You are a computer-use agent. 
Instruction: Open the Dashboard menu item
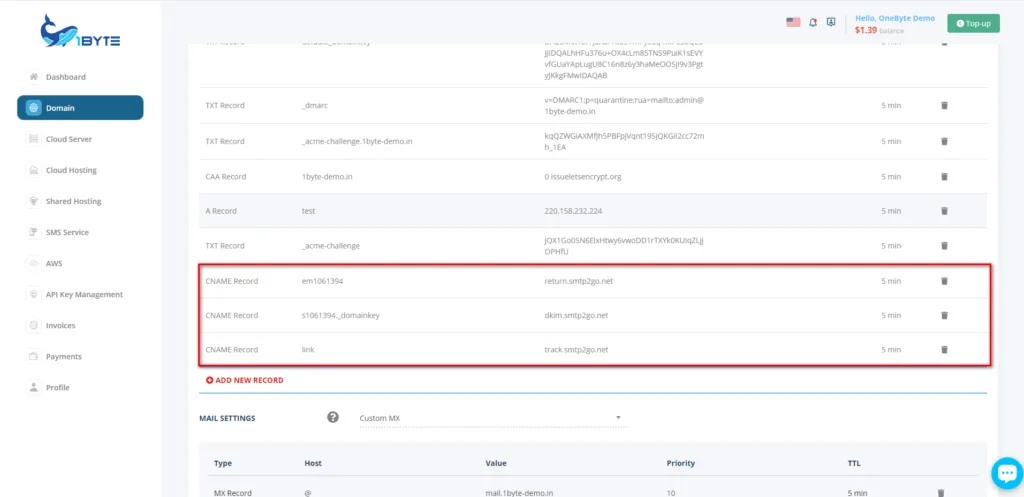(66, 77)
